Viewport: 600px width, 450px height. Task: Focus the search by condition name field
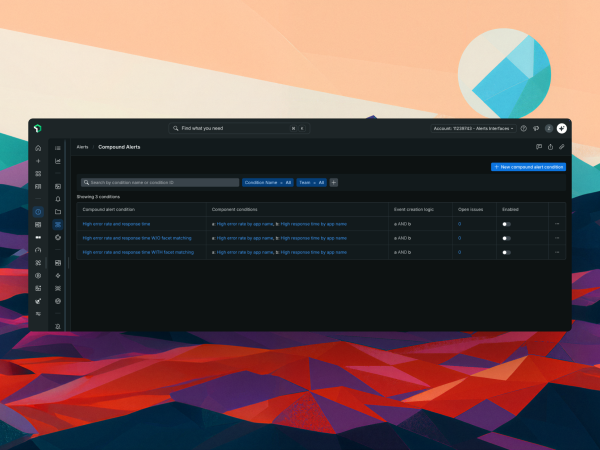(x=160, y=183)
